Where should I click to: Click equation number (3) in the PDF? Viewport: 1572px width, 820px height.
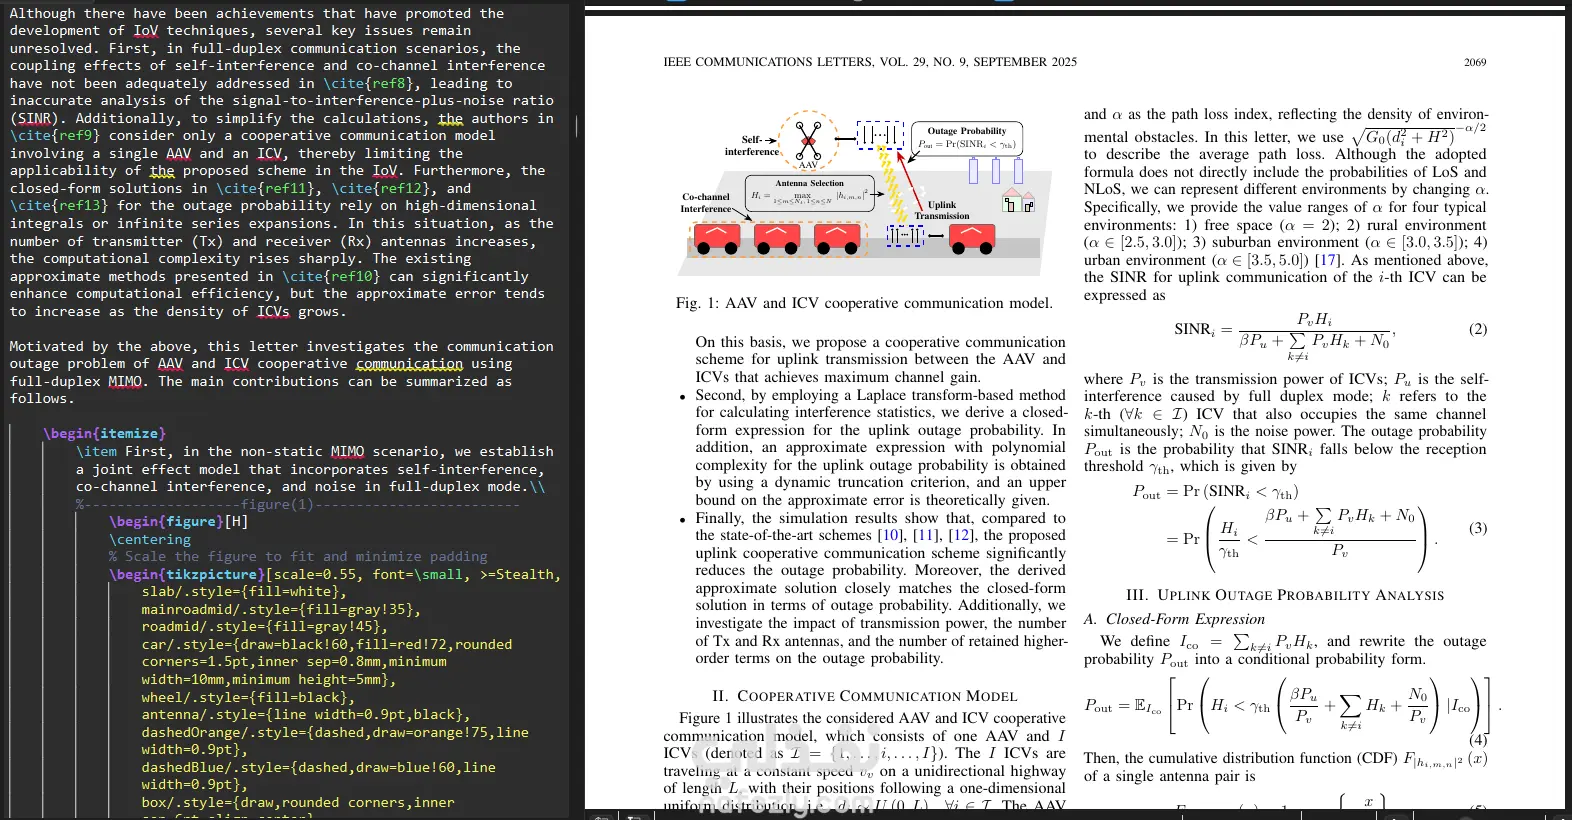1478,528
